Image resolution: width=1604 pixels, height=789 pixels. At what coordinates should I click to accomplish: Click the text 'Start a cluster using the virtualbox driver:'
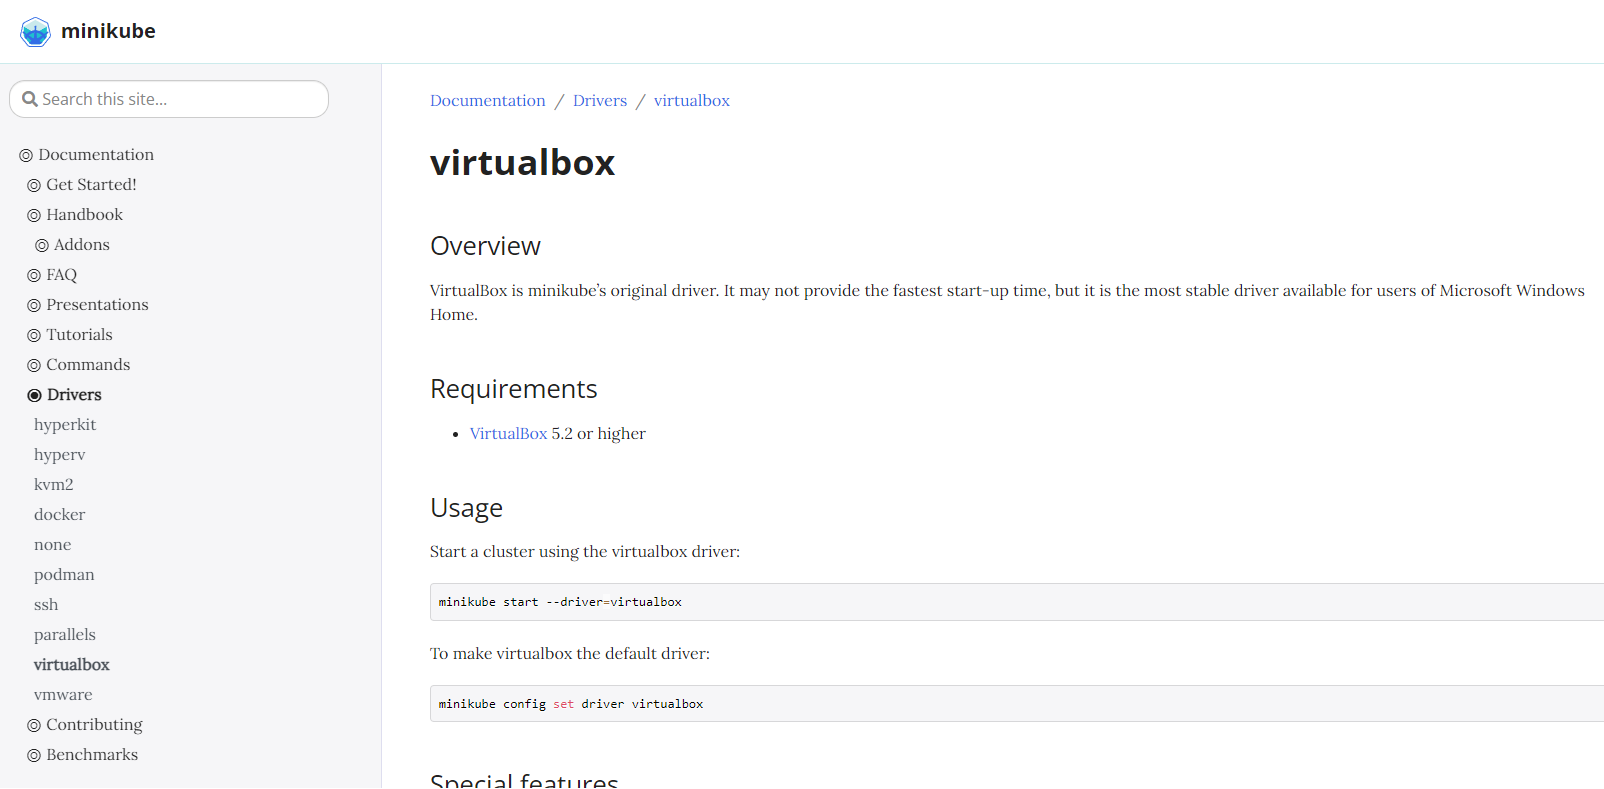point(585,552)
